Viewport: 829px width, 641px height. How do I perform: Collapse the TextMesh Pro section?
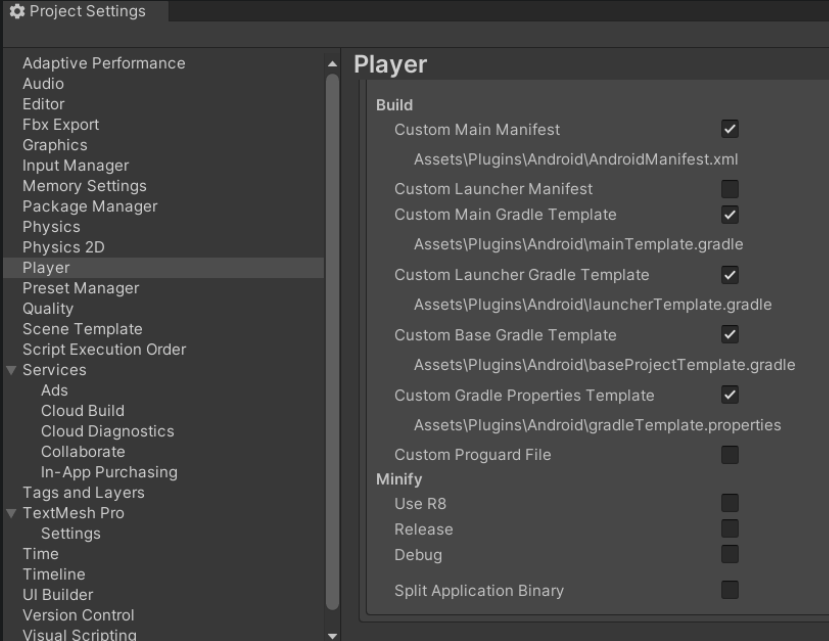[x=12, y=513]
